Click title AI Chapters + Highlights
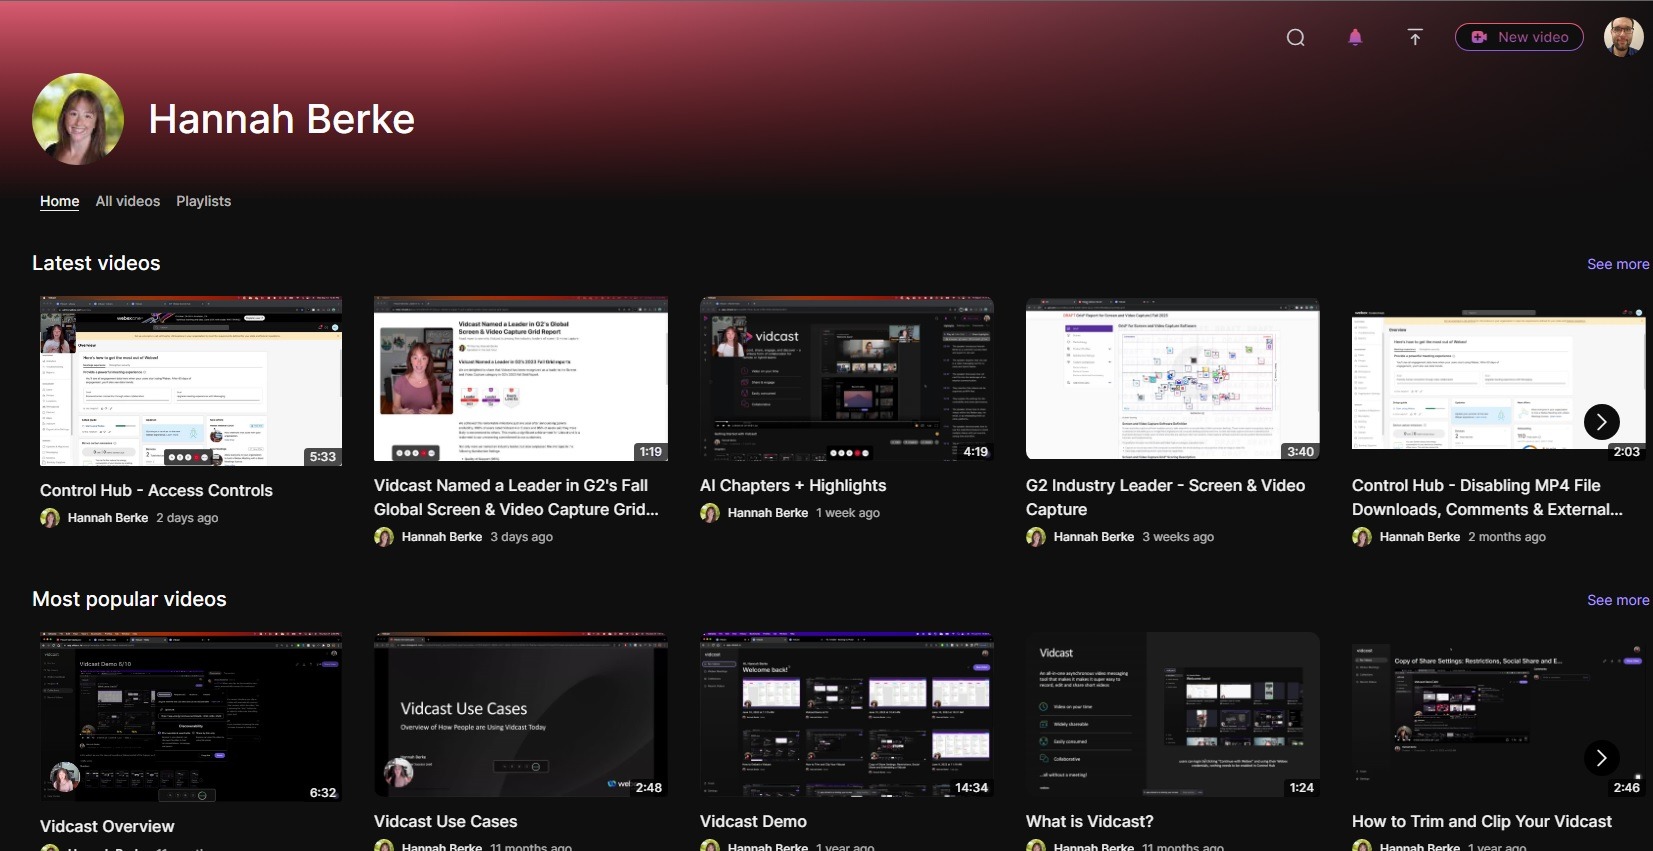 click(793, 485)
